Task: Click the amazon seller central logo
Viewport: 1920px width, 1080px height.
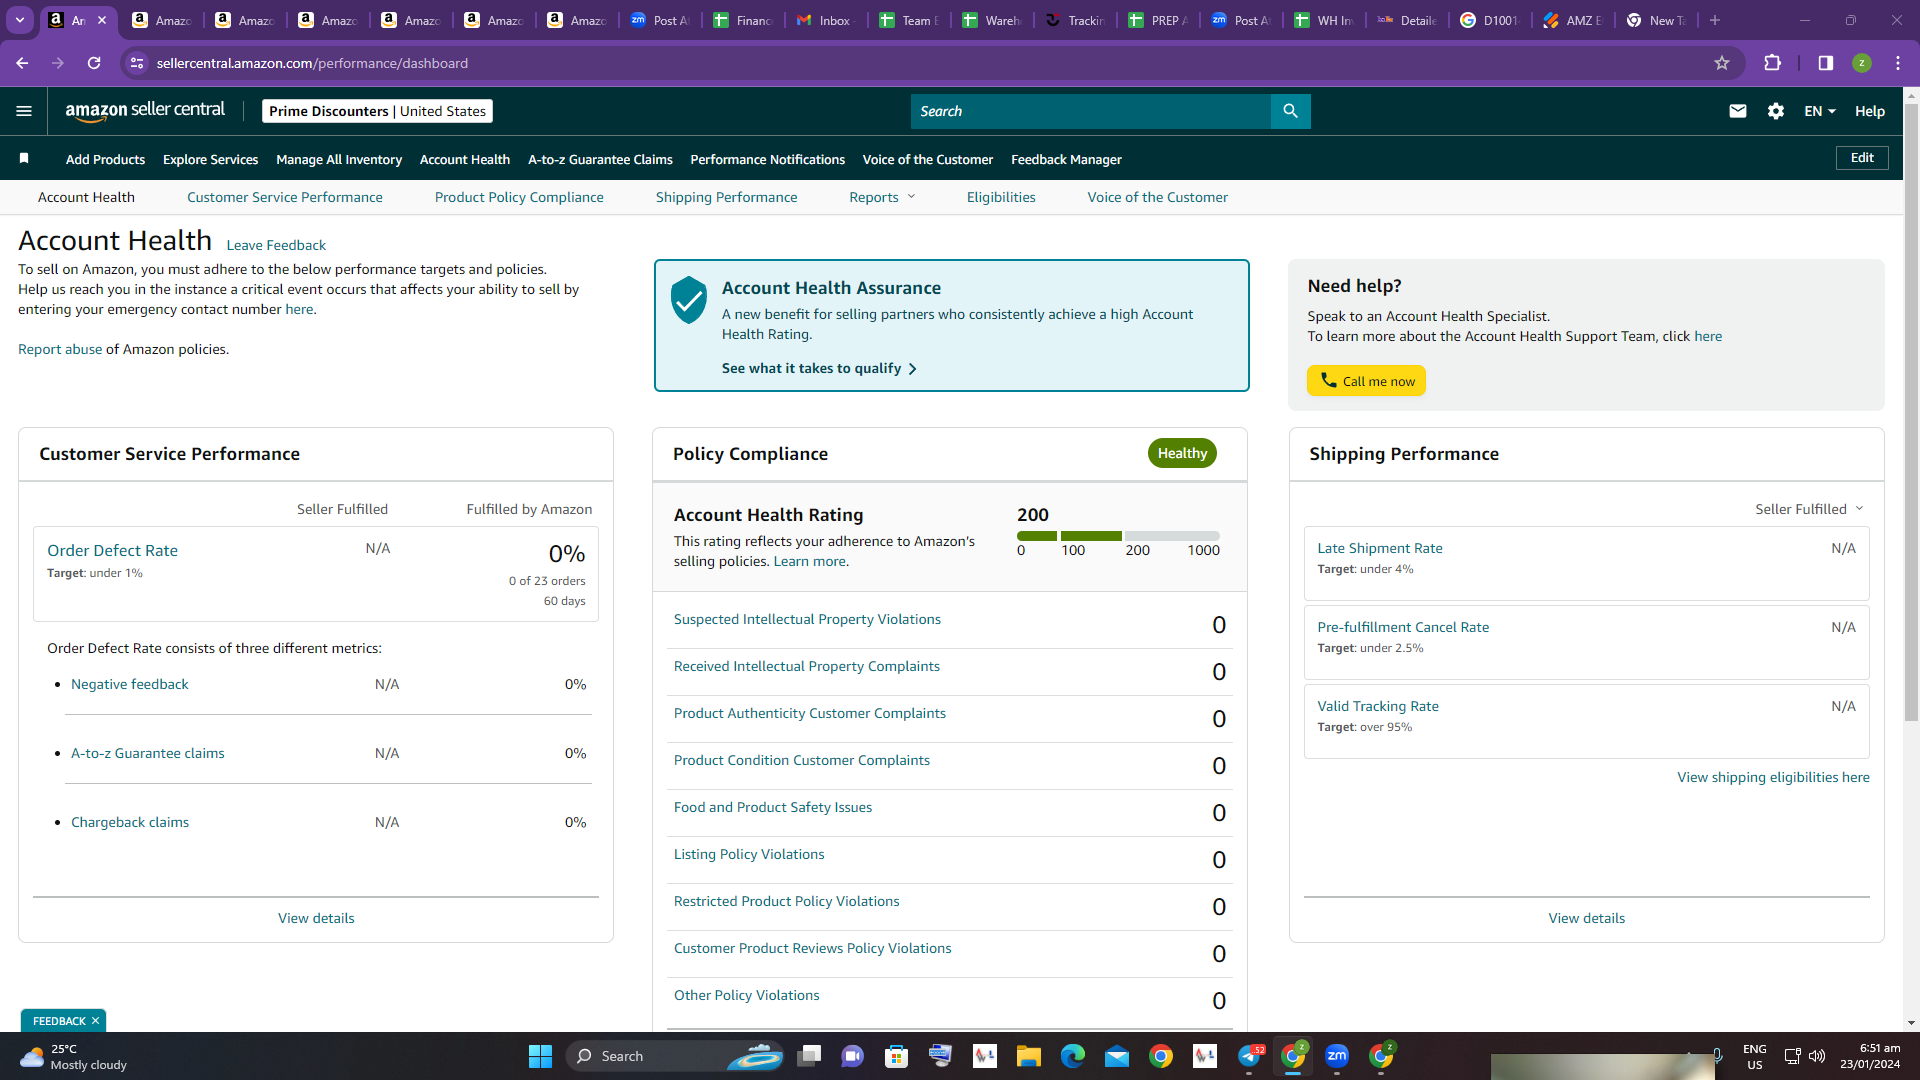Action: click(x=145, y=111)
